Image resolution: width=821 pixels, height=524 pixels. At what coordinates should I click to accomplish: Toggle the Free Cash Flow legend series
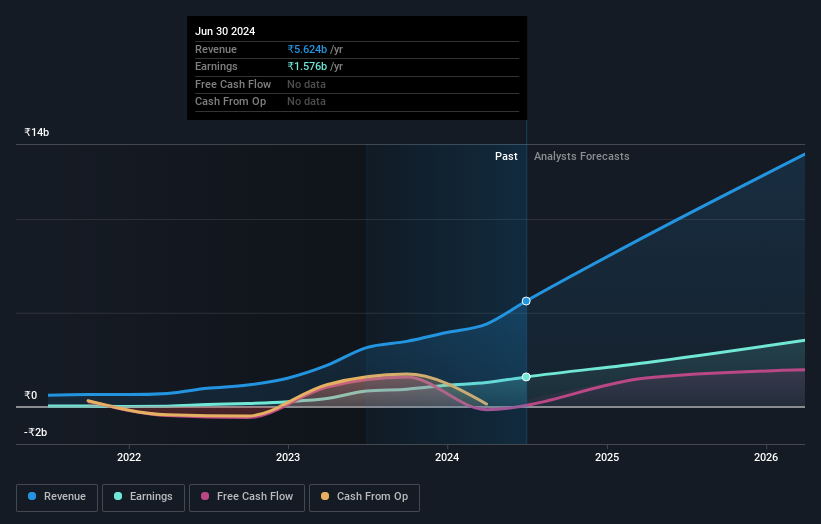tap(247, 497)
